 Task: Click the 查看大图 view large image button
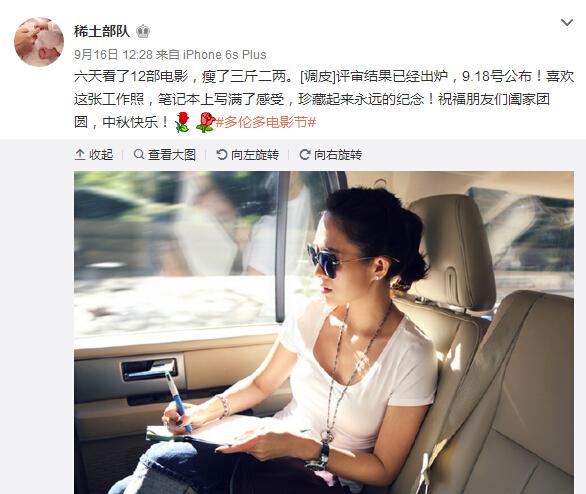point(164,154)
